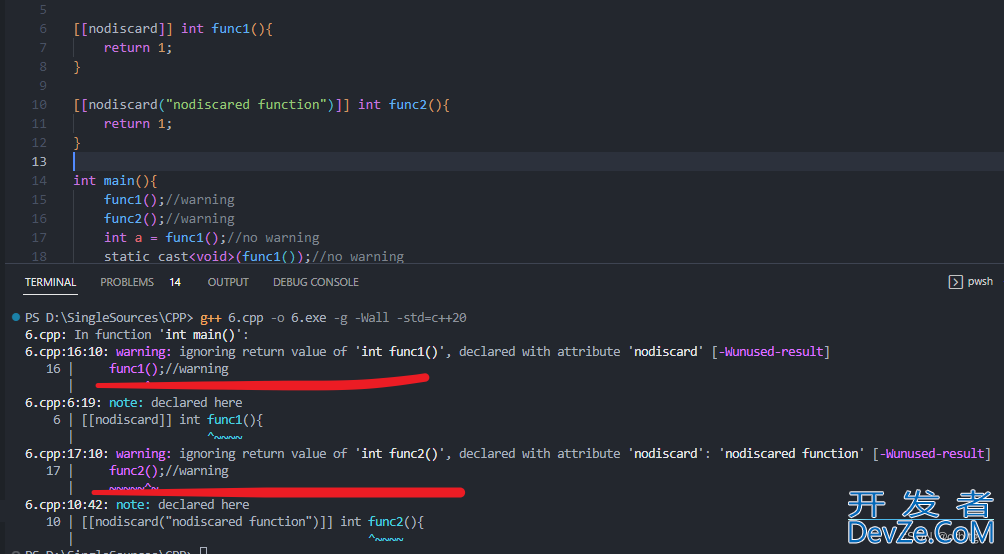
Task: Click the func1();//warning line in editor
Action: coord(170,200)
